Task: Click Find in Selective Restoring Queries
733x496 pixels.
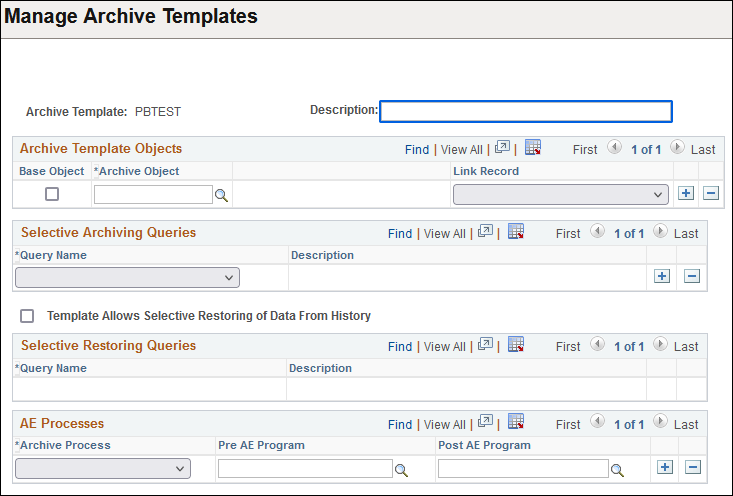Action: tap(400, 347)
